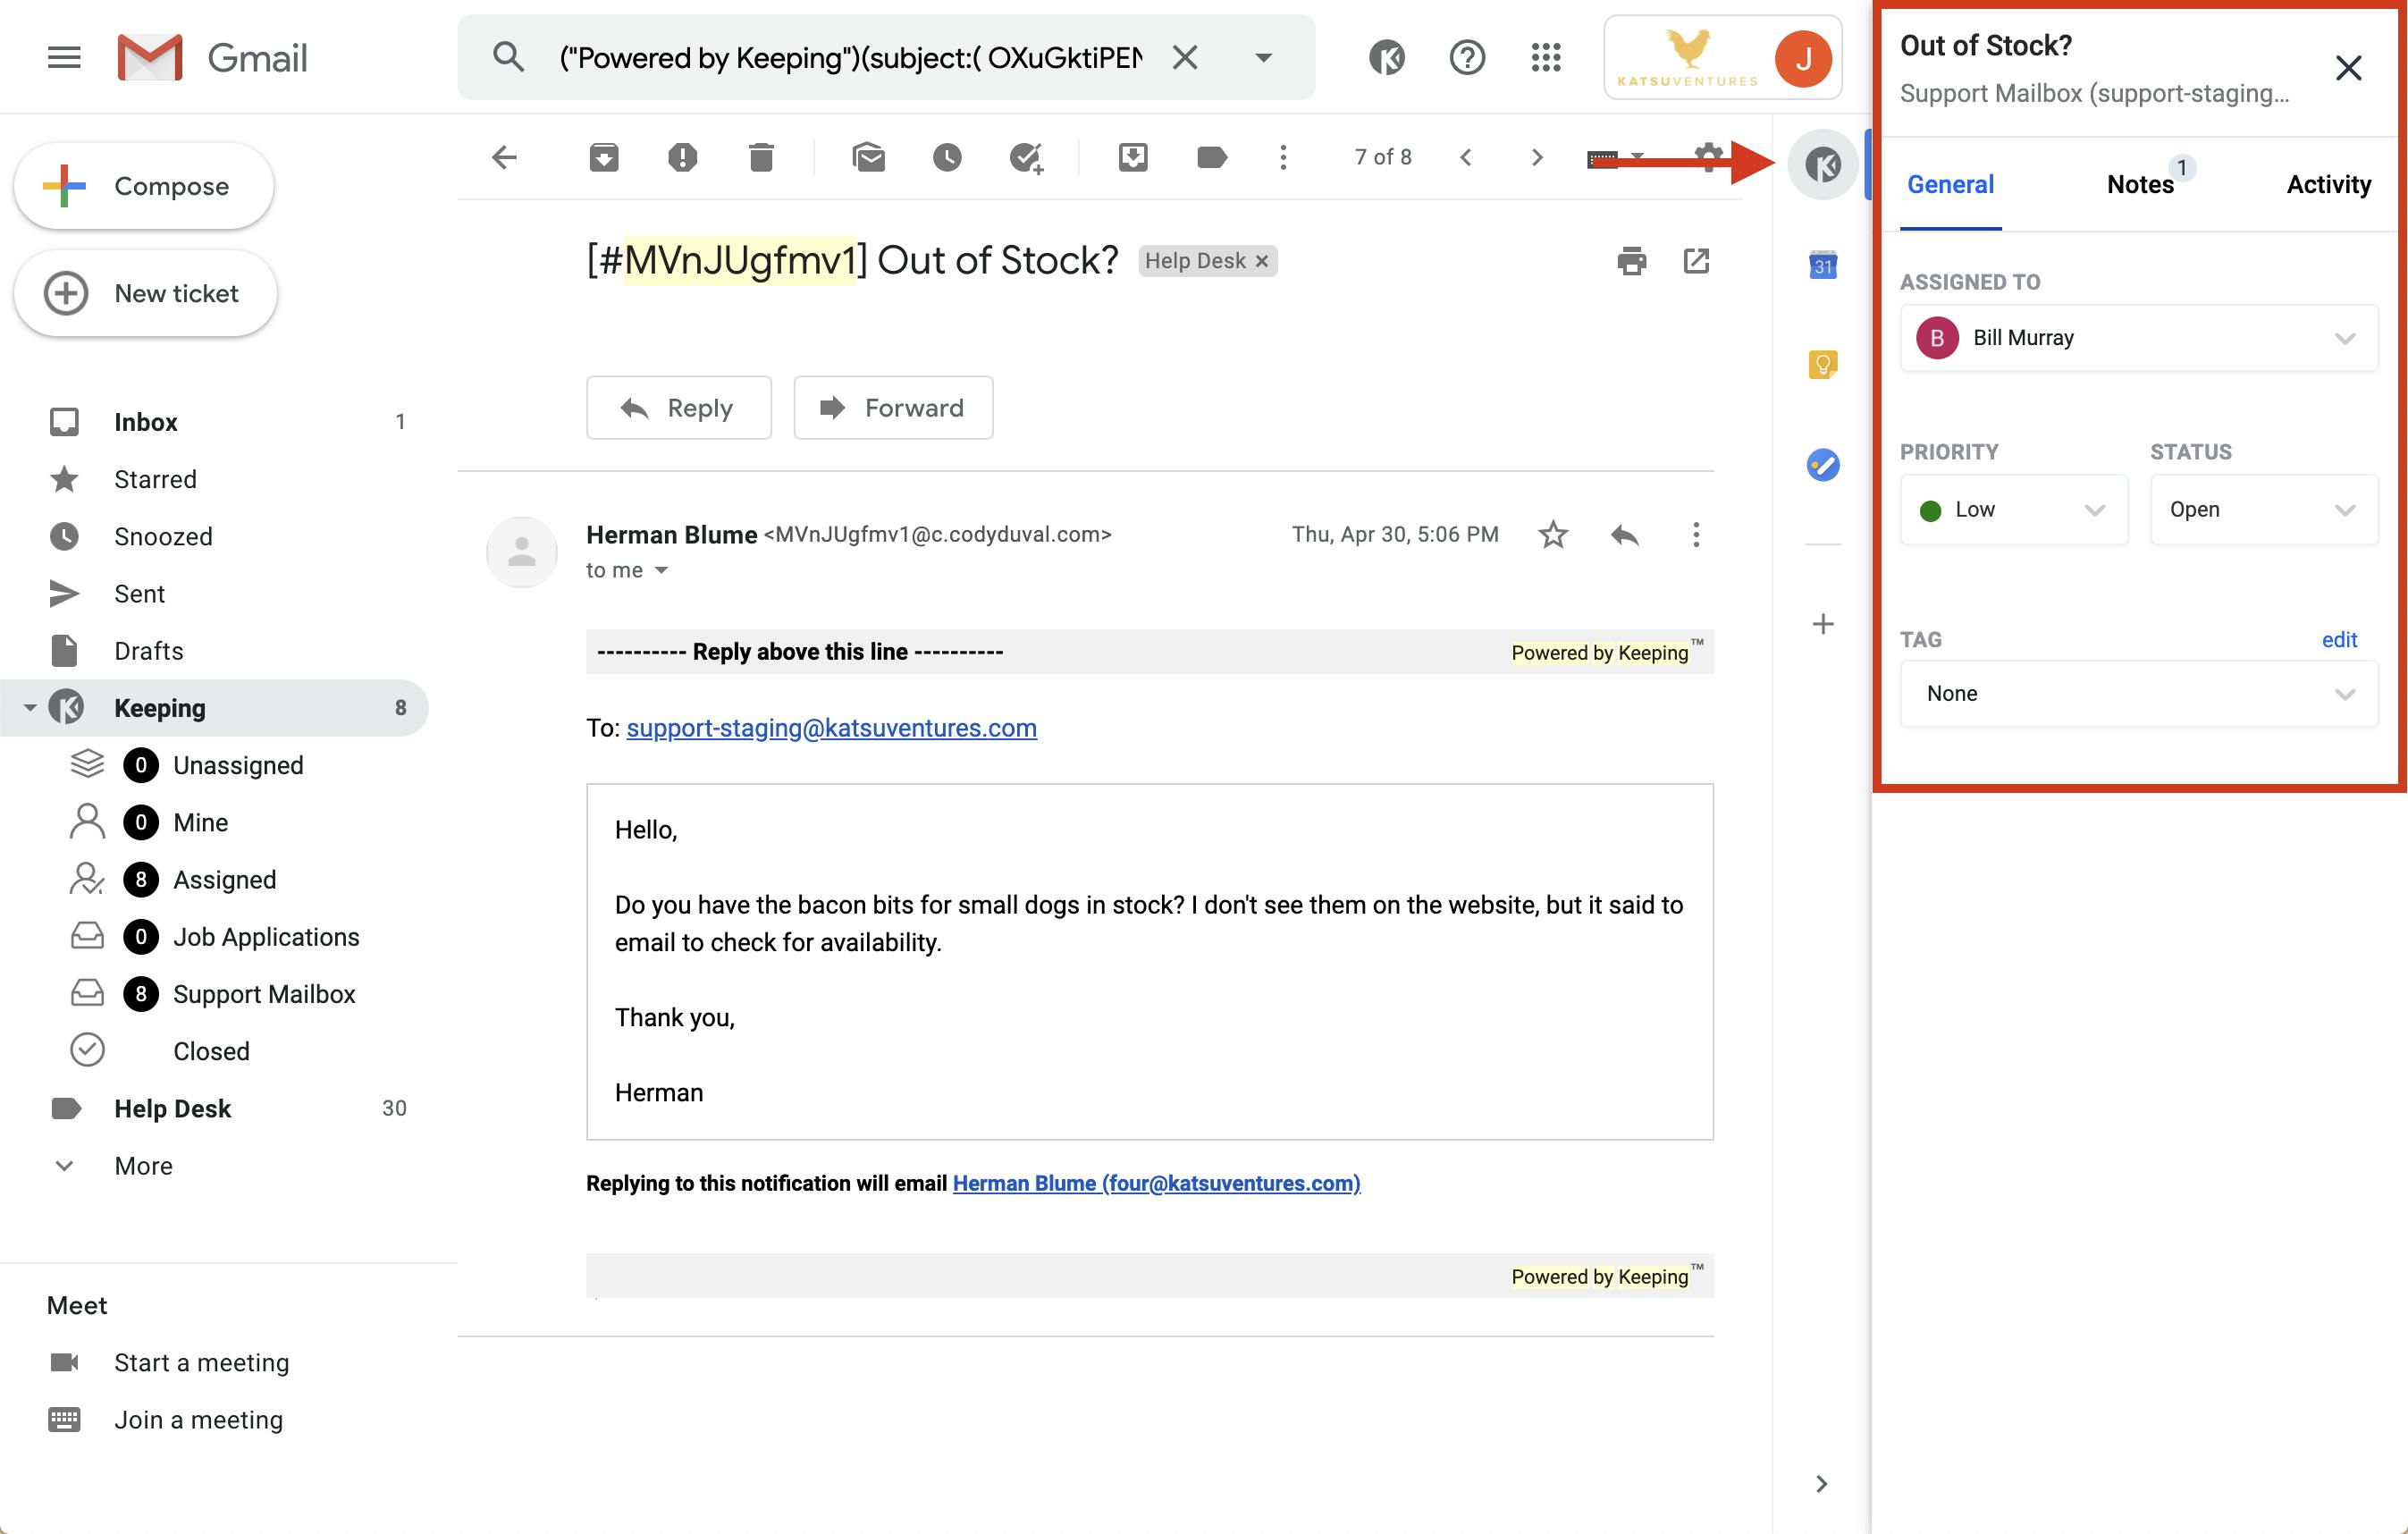Show search options dropdown arrow

click(x=1263, y=58)
